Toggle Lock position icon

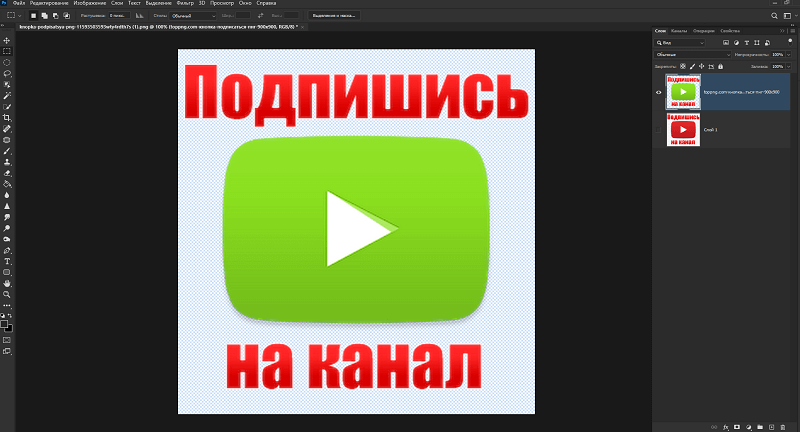coord(702,66)
